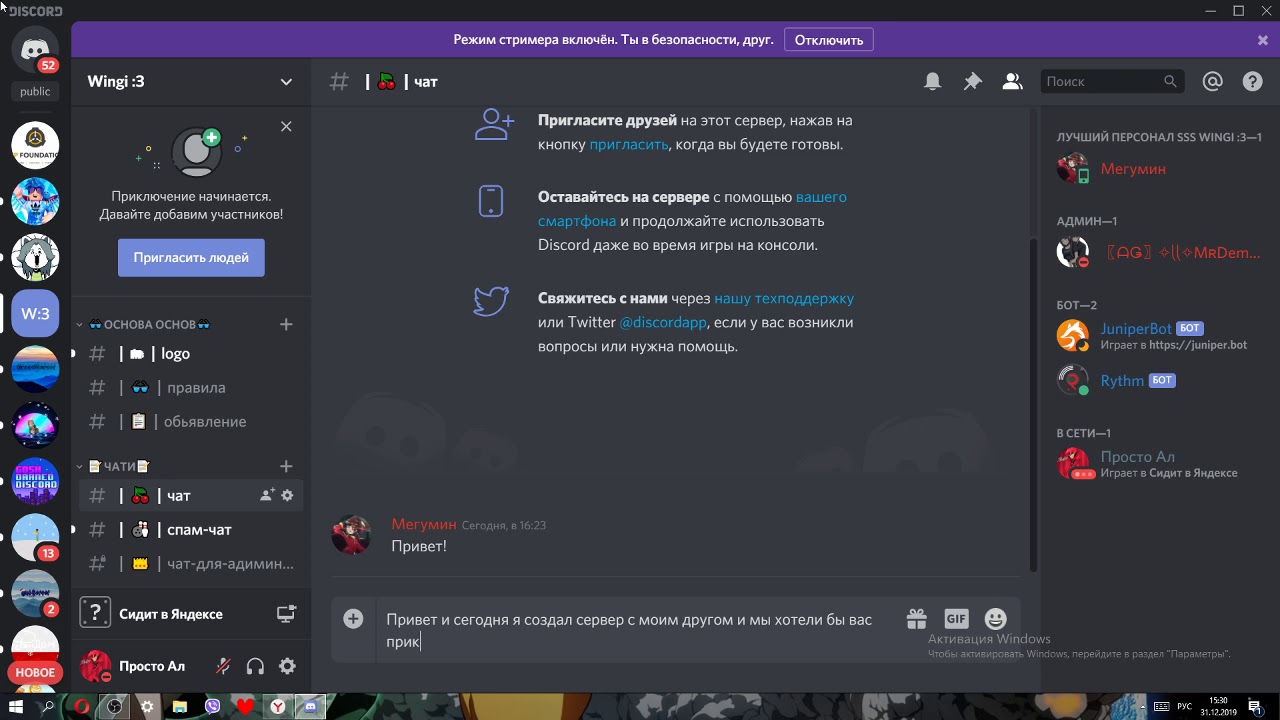Click the chat area scrollbar
1280x720 pixels.
click(1034, 404)
